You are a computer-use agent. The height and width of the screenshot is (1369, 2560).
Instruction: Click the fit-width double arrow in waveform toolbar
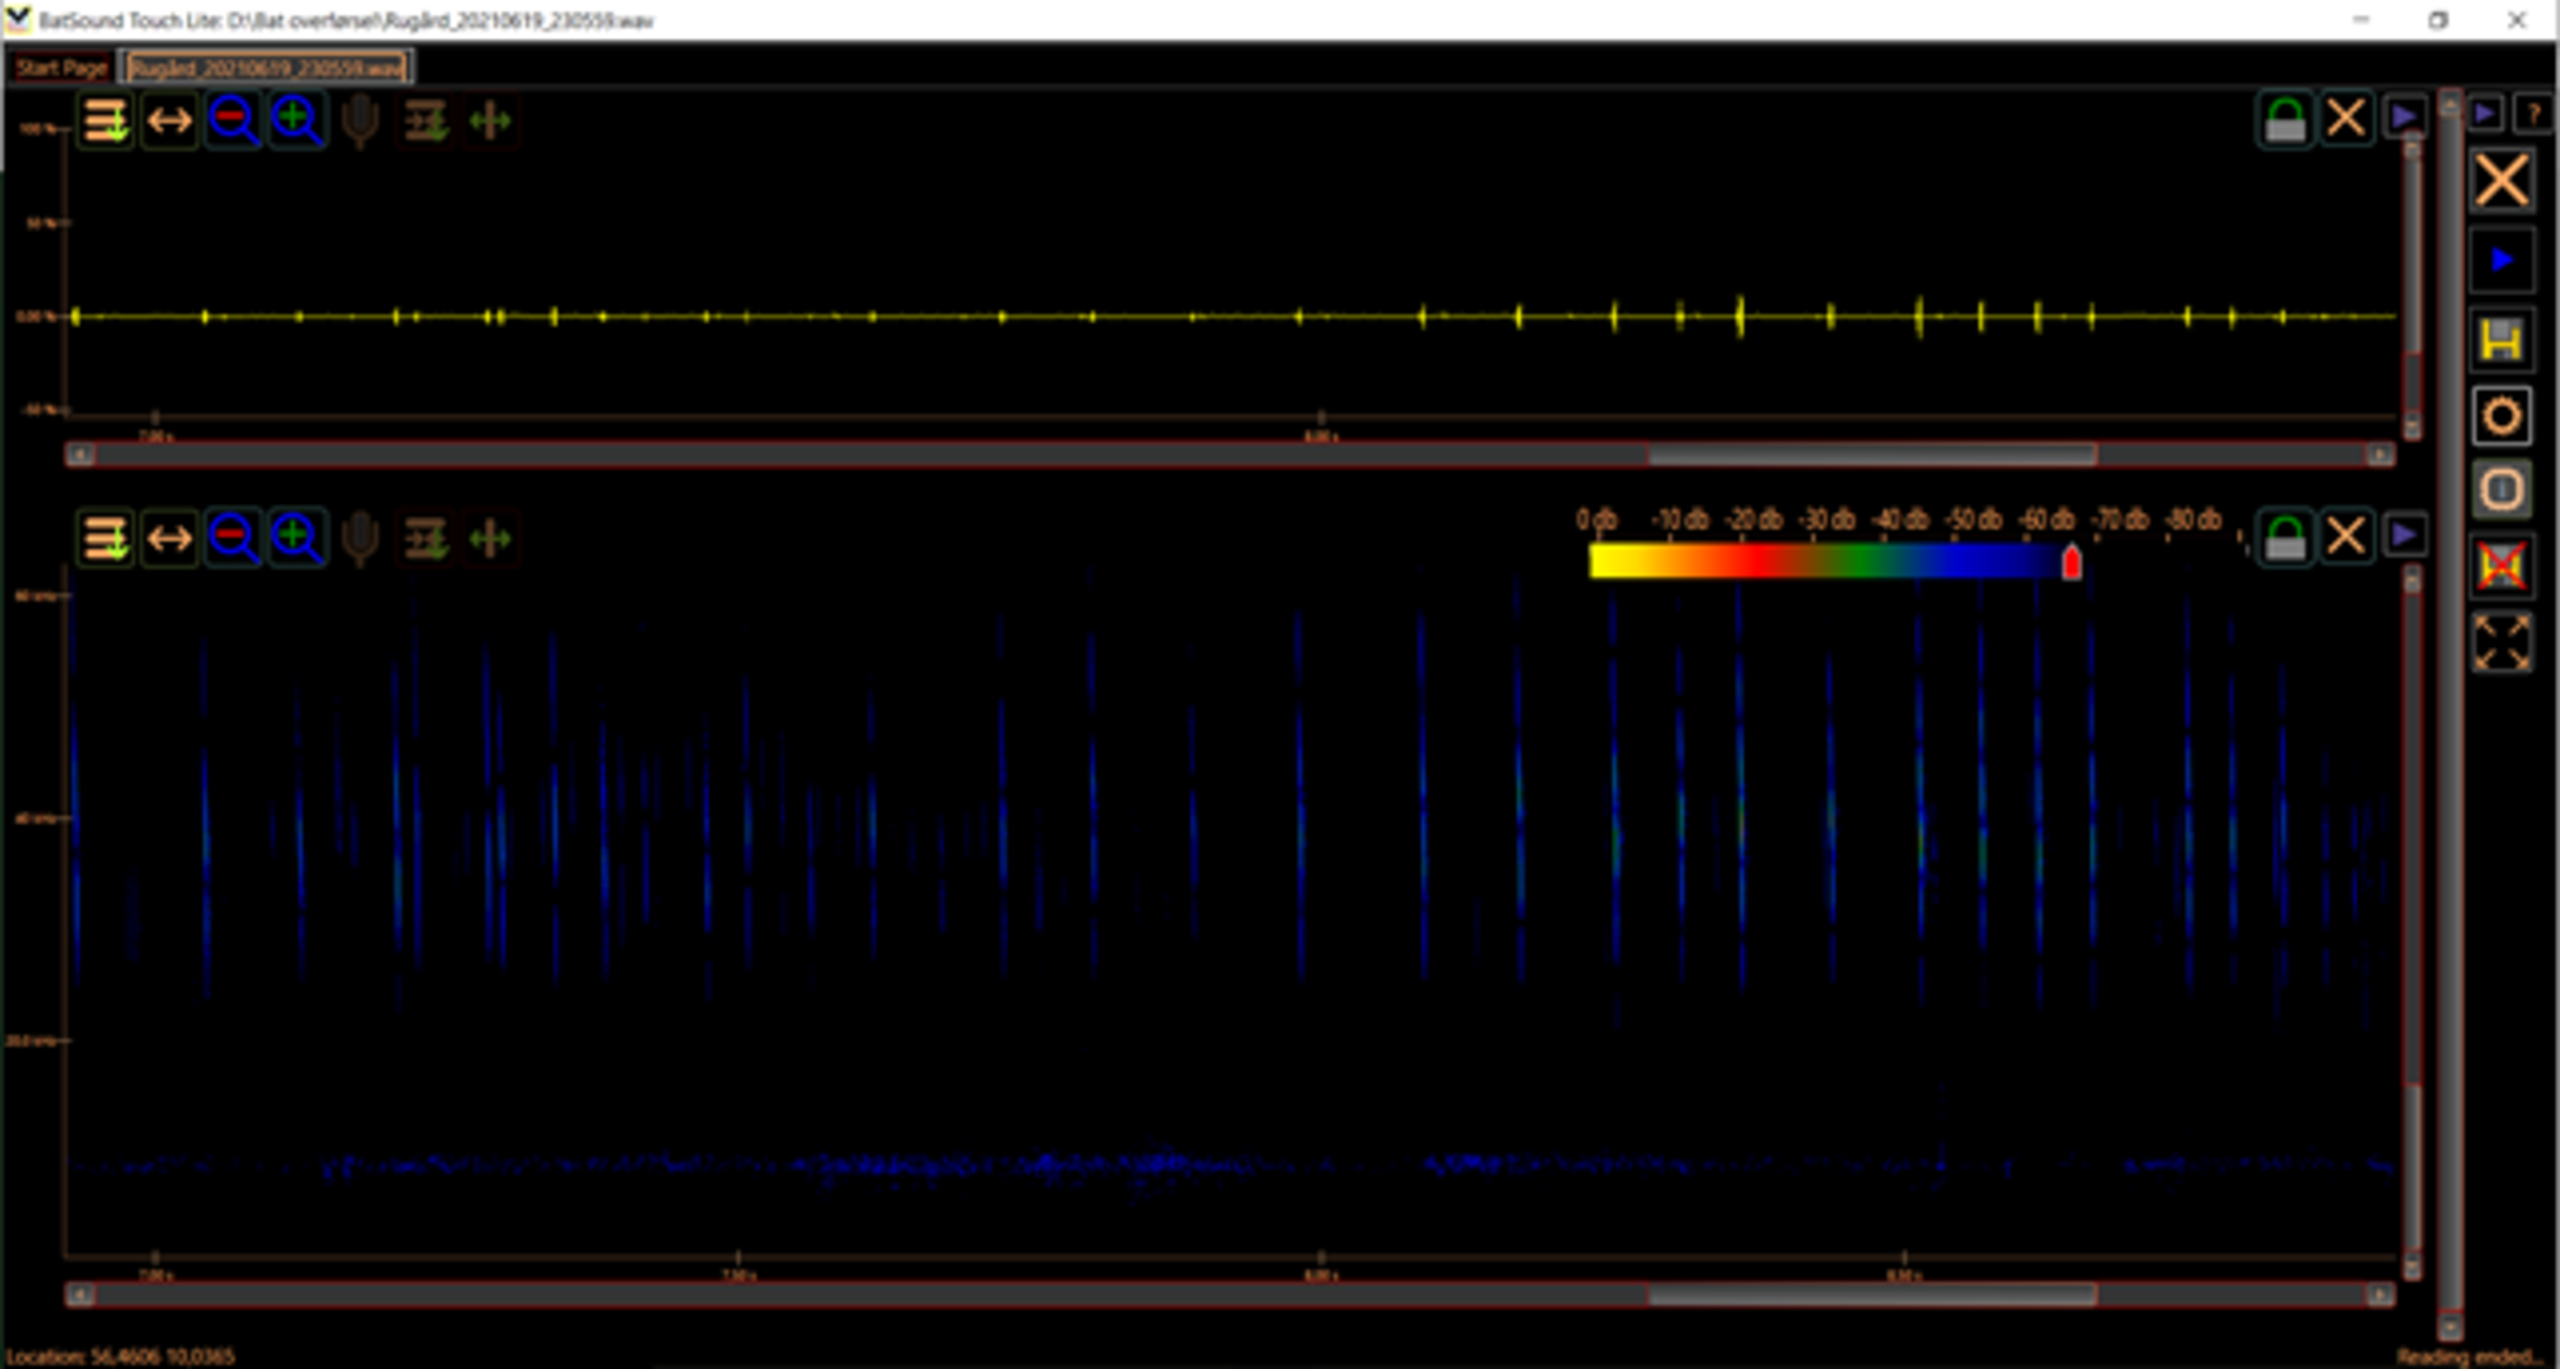(x=169, y=120)
